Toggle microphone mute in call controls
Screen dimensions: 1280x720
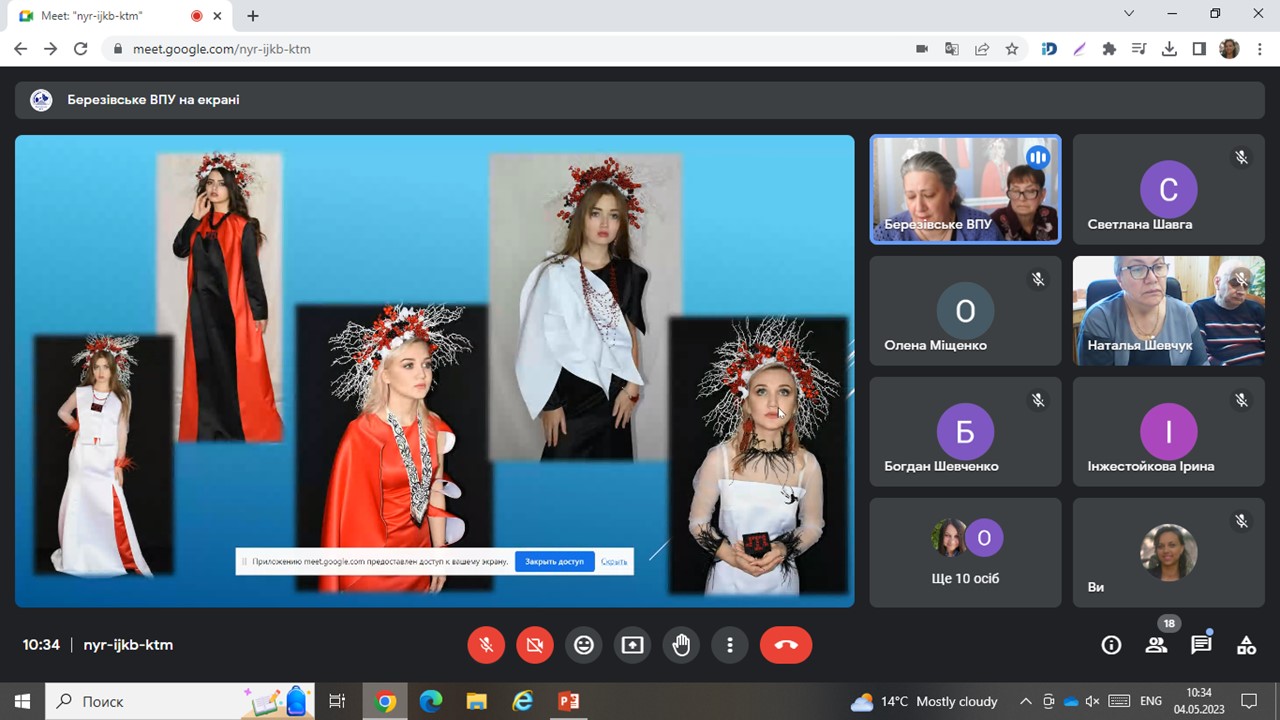[x=486, y=645]
